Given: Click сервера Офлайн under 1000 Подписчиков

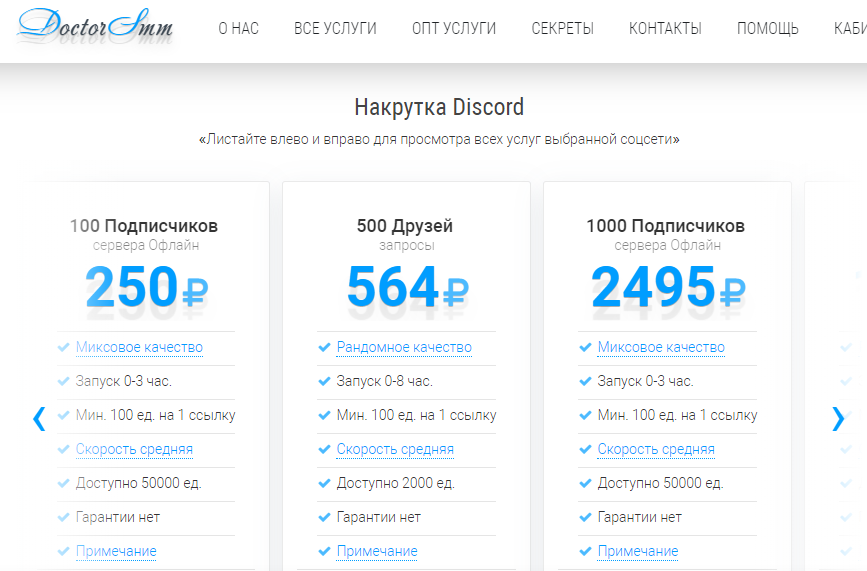Looking at the screenshot, I should tap(667, 245).
